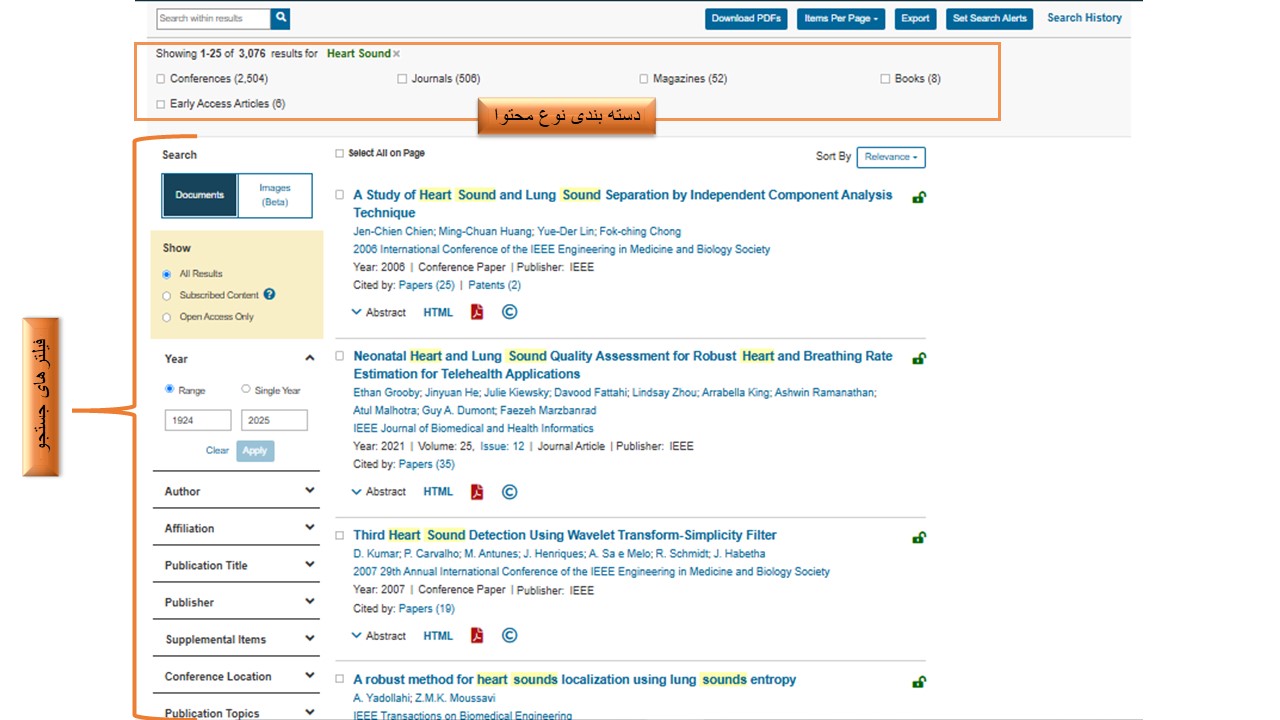Open PDF icon of first result
This screenshot has height=720, width=1280.
pyautogui.click(x=477, y=312)
